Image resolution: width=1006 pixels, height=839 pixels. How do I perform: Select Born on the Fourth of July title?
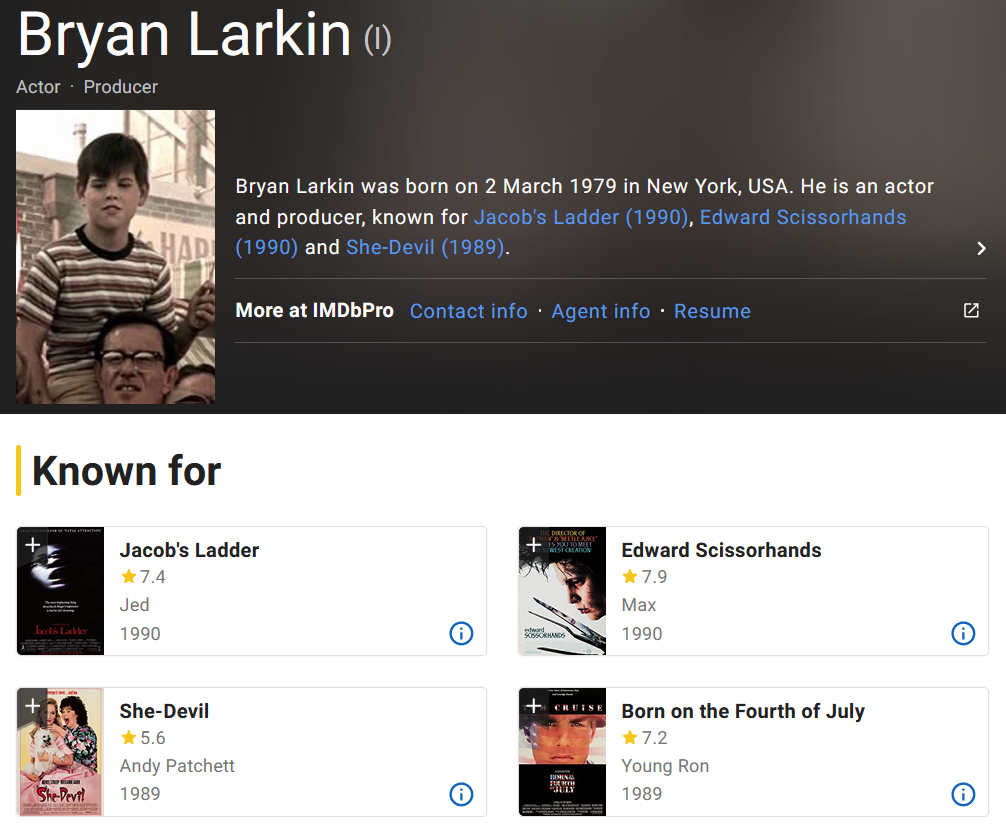coord(742,711)
